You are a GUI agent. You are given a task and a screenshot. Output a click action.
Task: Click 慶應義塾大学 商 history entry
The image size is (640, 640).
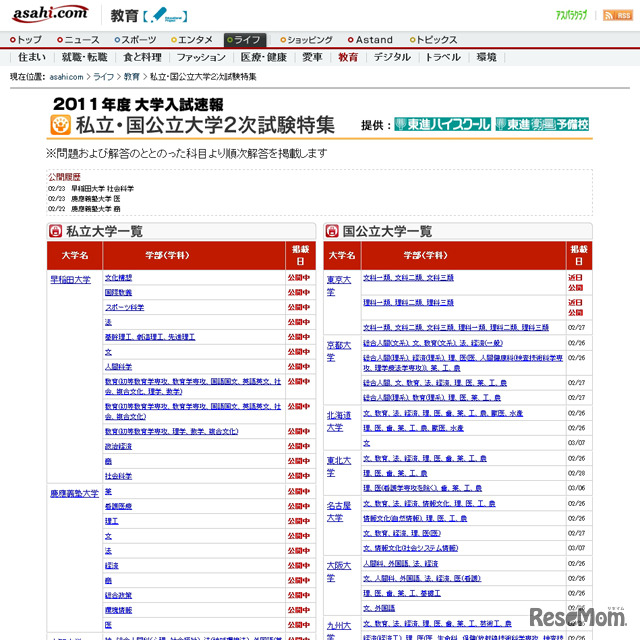(96, 209)
